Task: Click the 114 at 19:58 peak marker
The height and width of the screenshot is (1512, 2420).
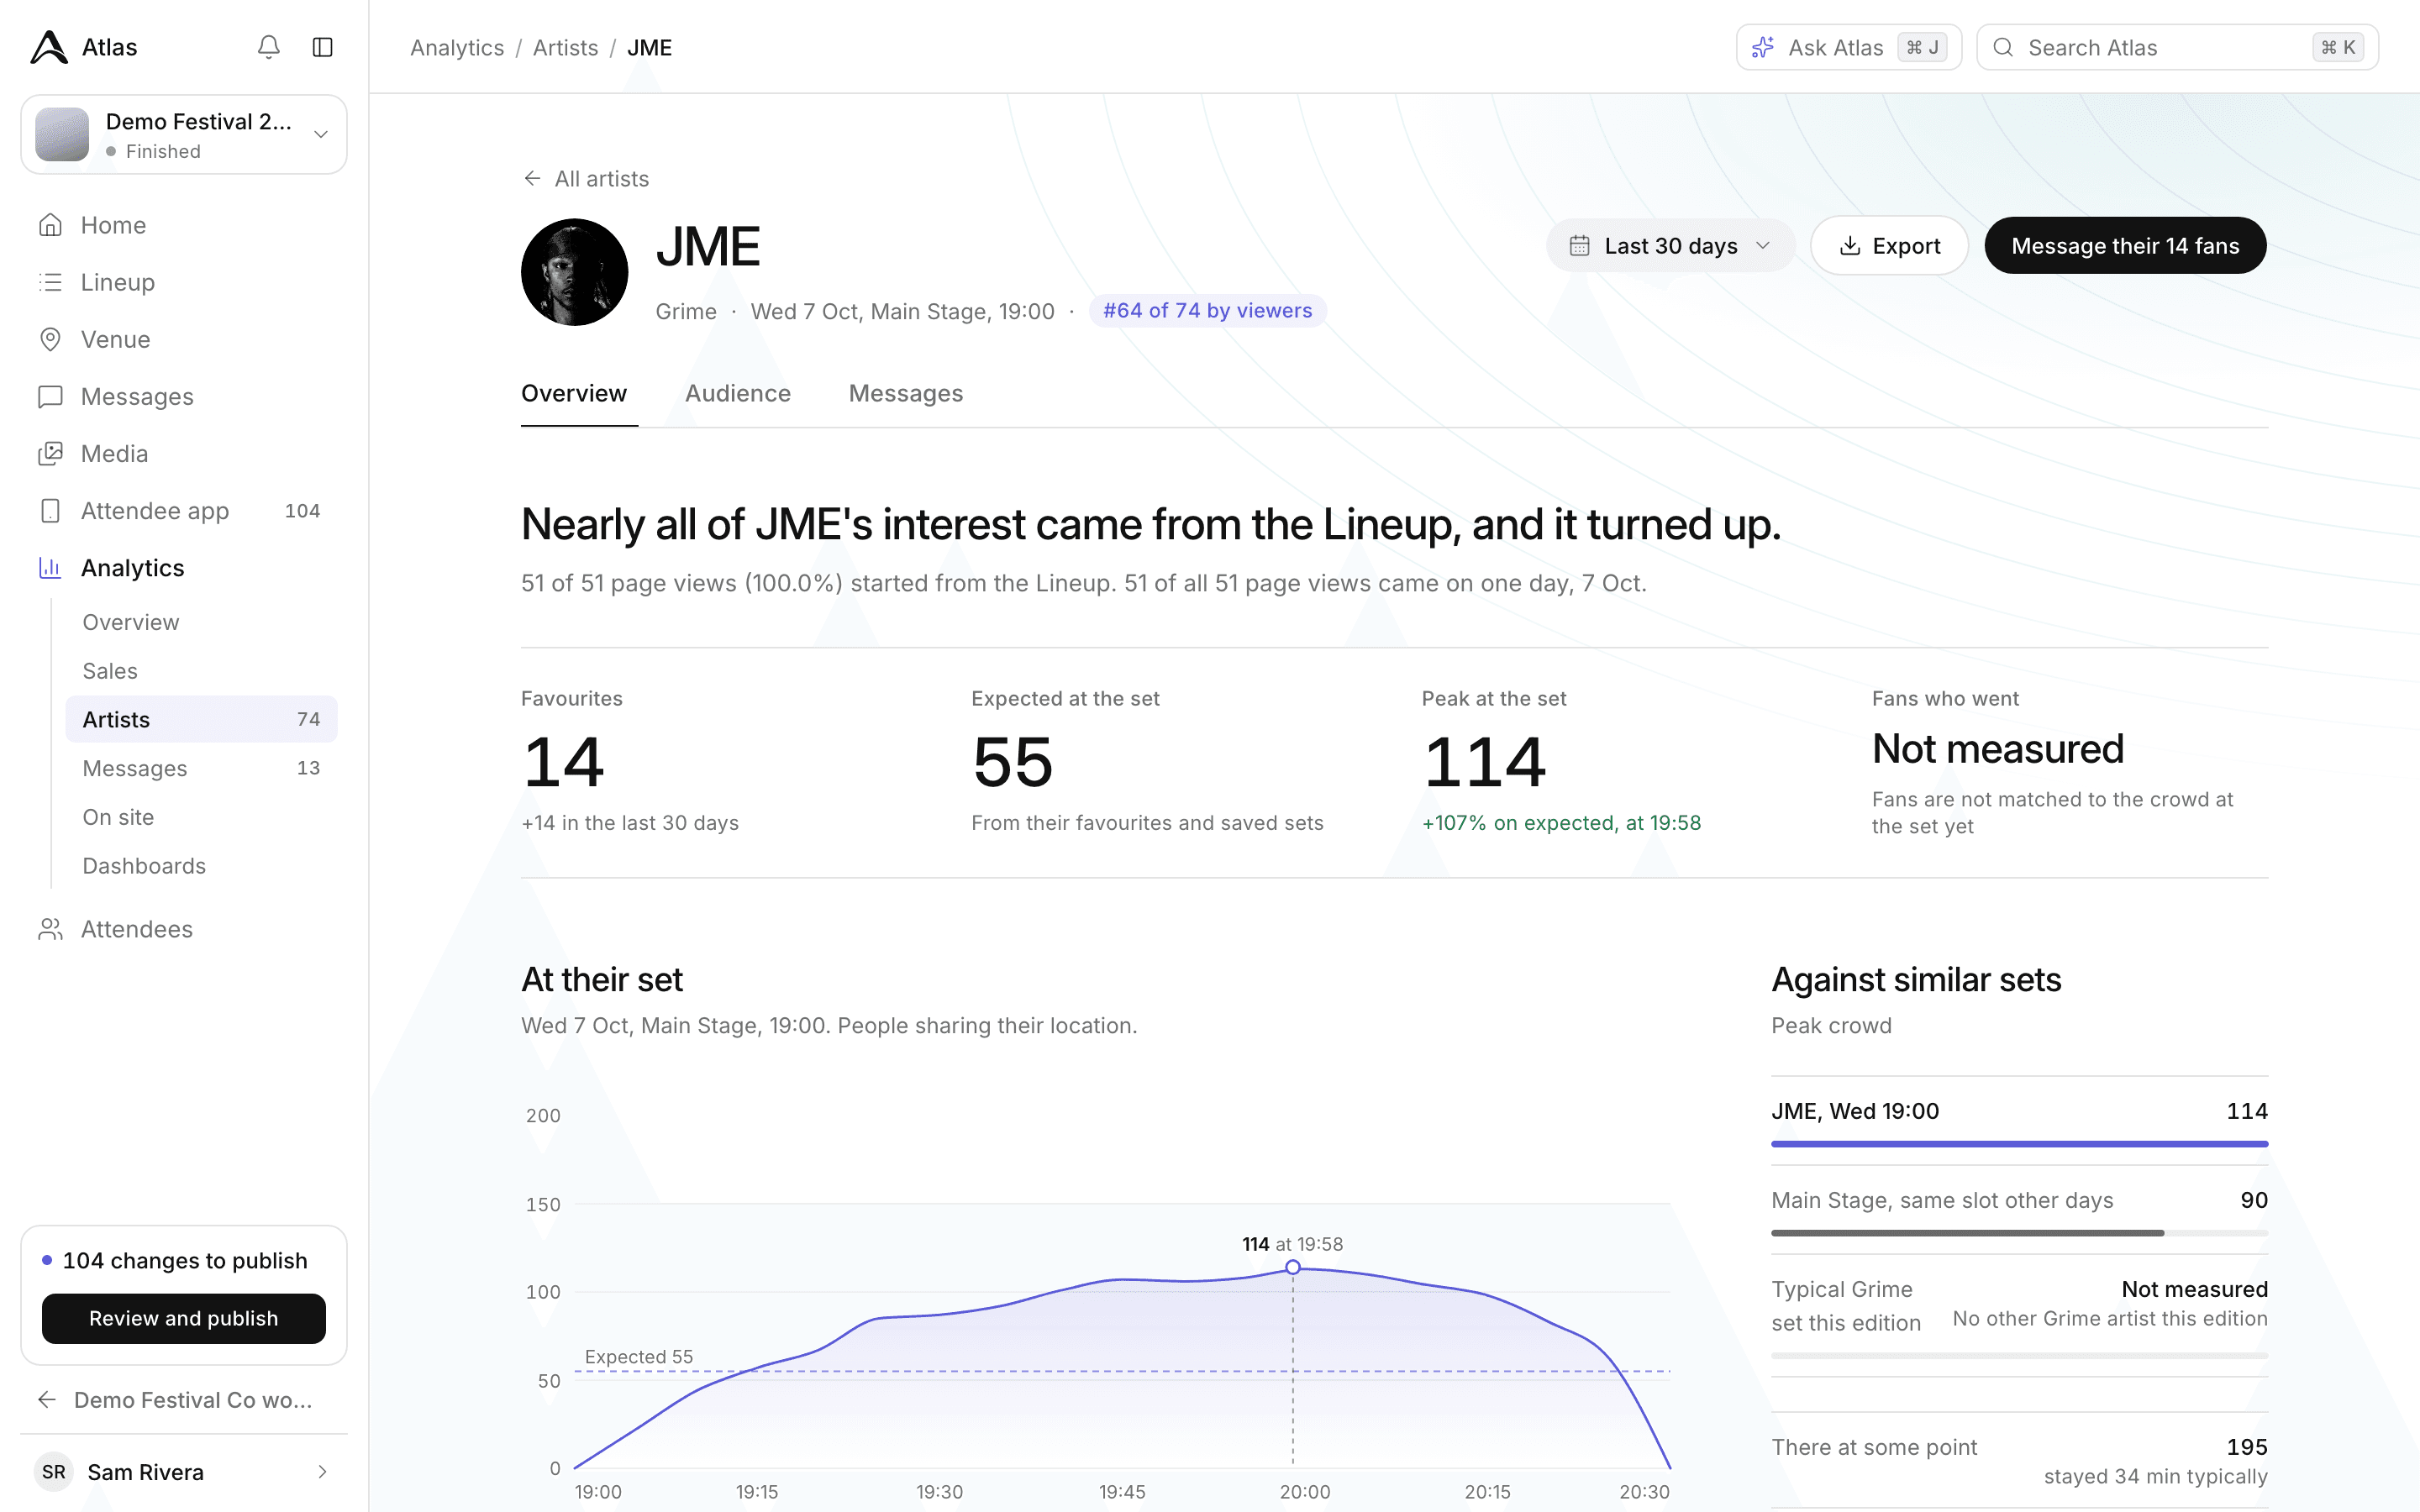Action: pos(1292,1266)
